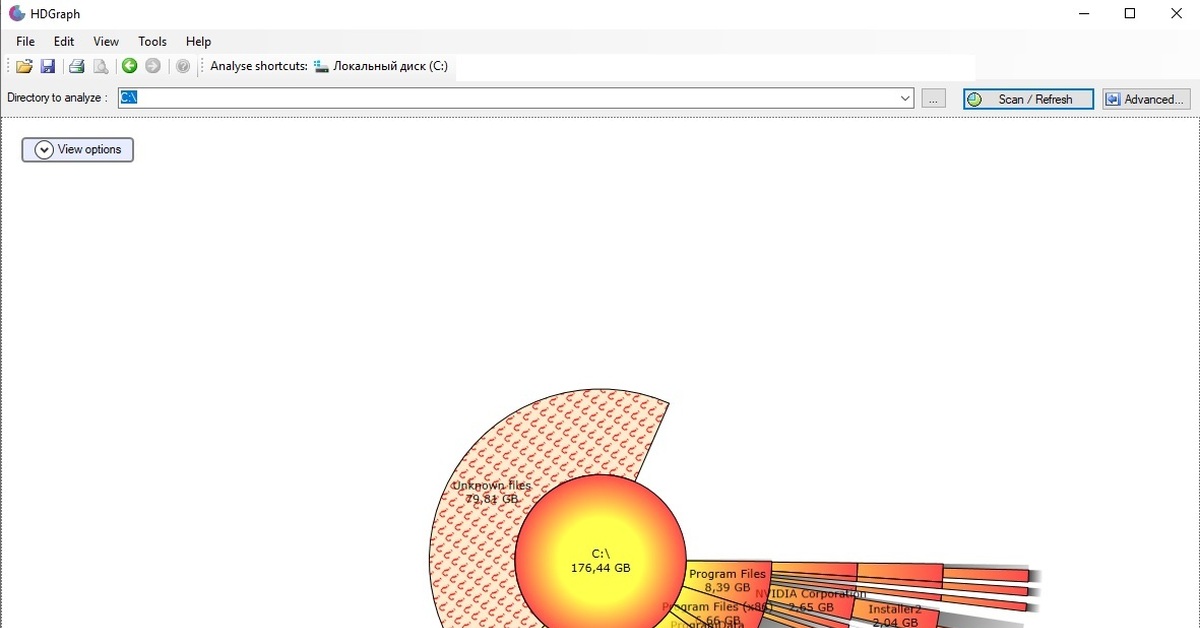Click the save floppy disk icon
Viewport: 1200px width, 628px height.
tap(47, 67)
